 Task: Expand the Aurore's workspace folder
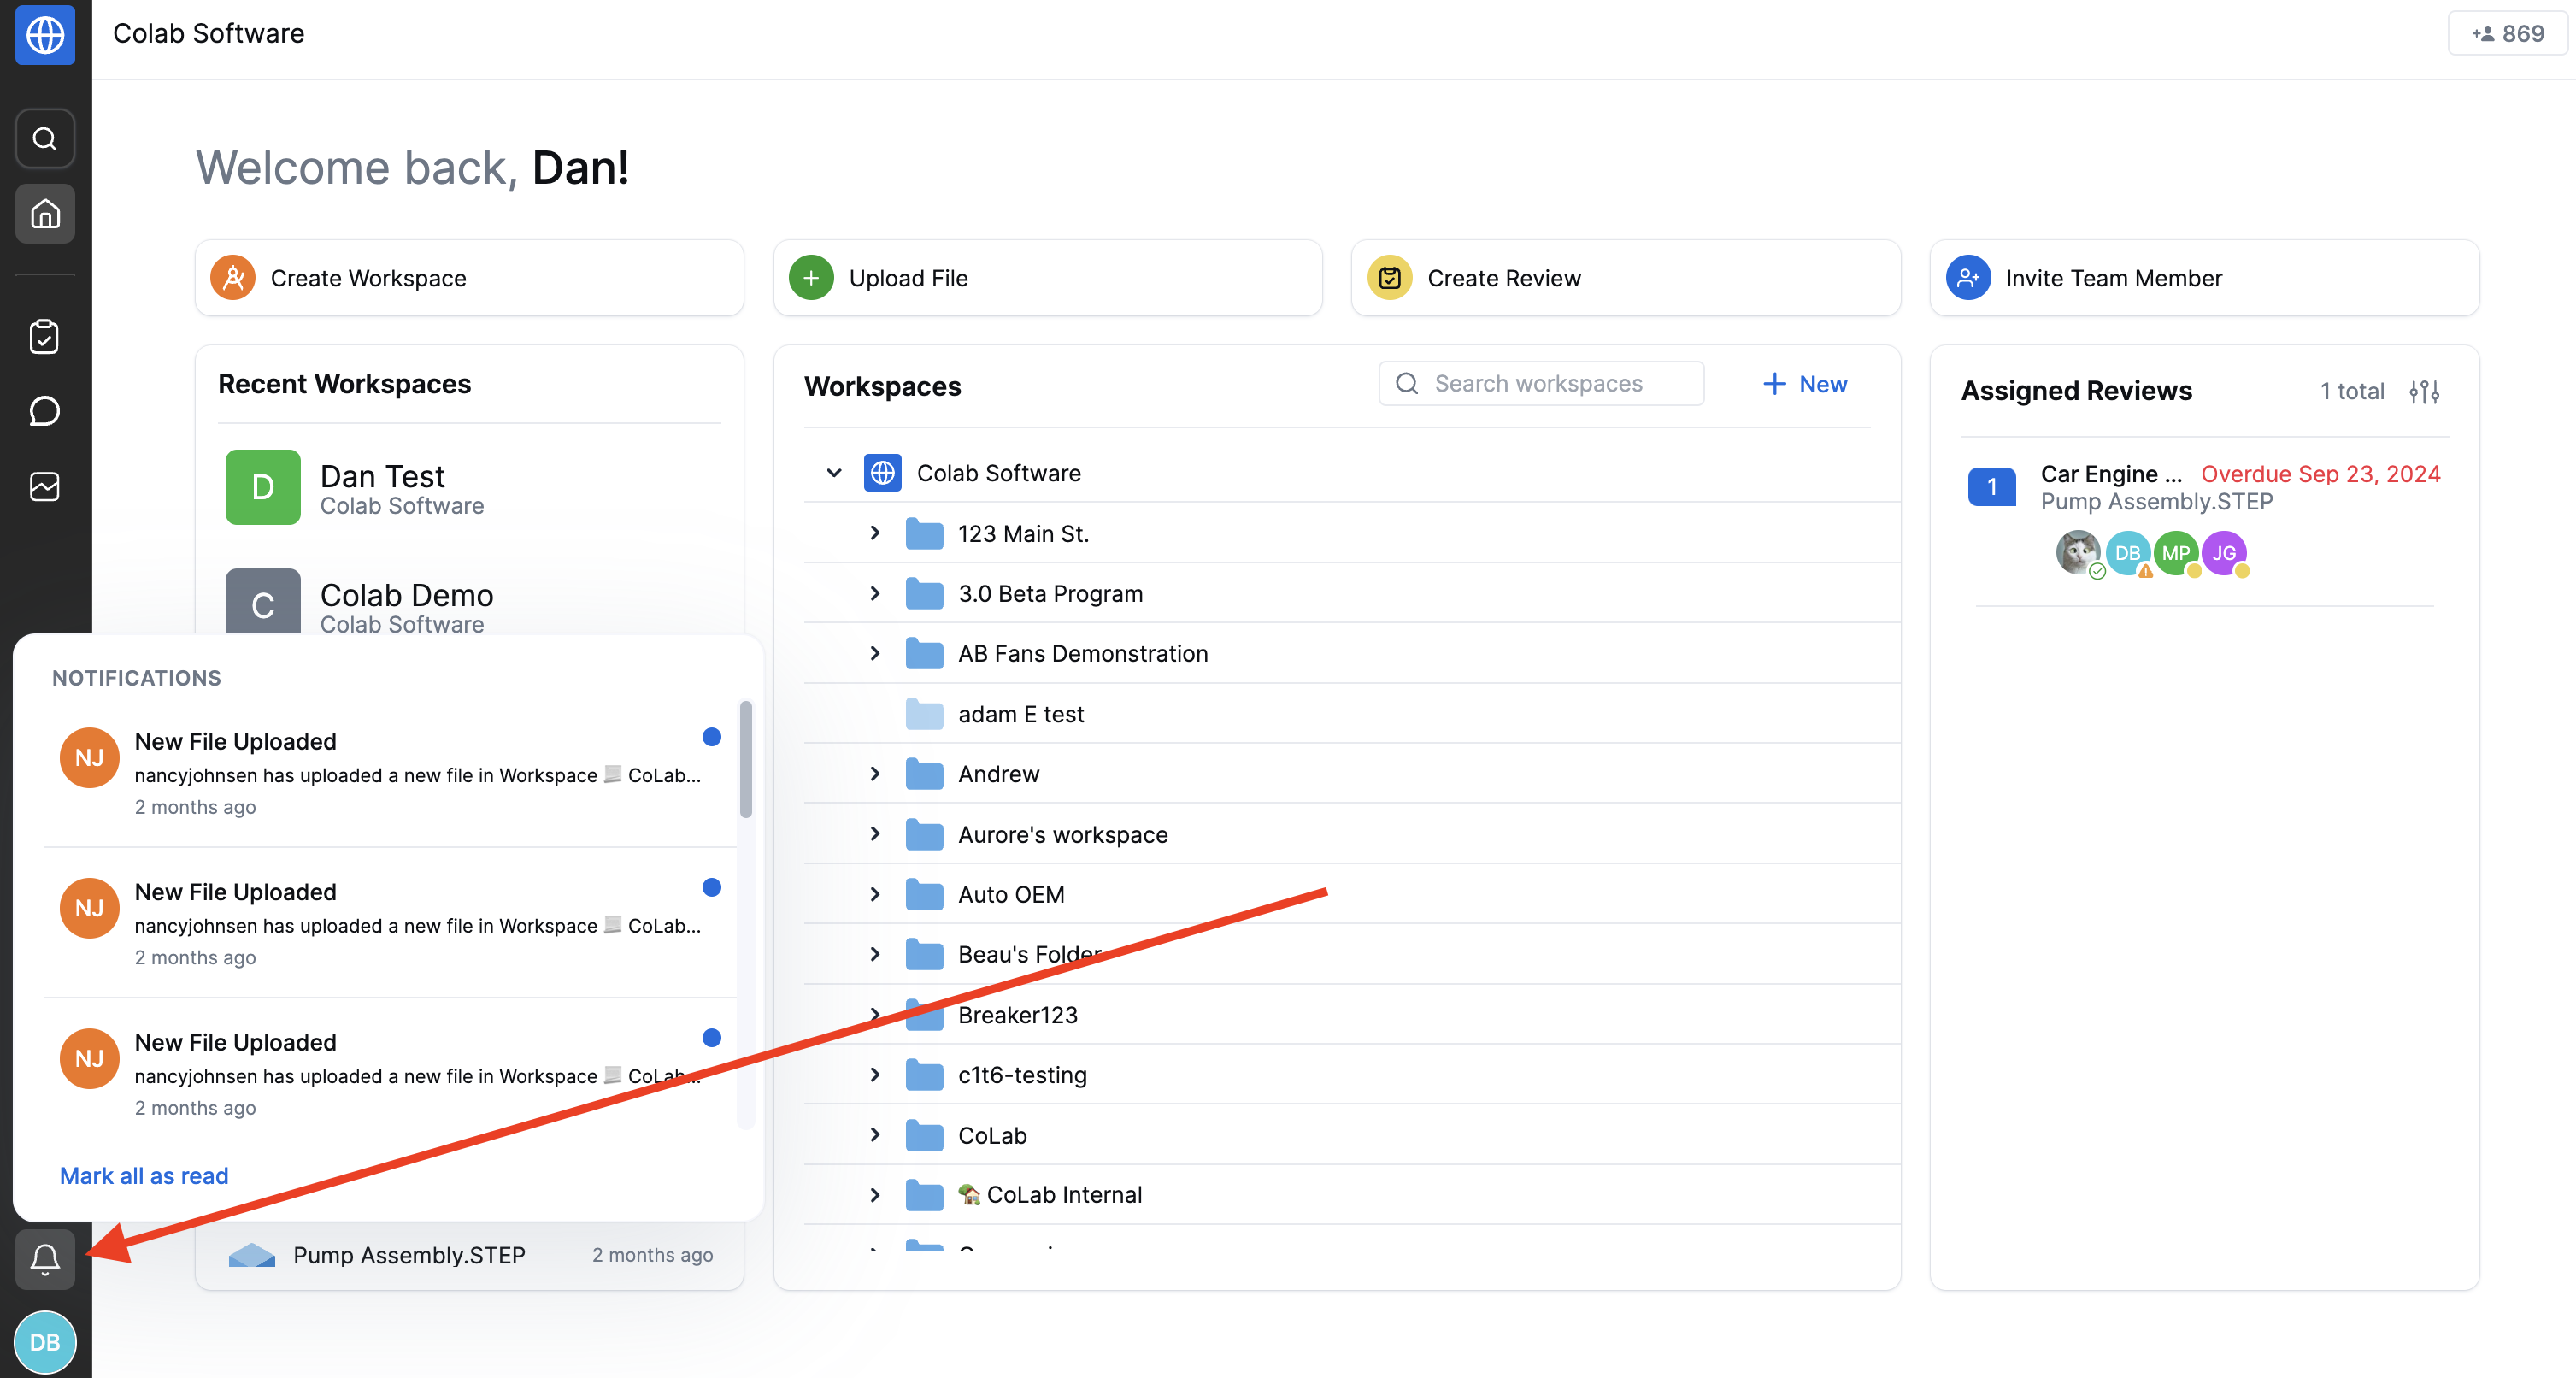point(875,834)
